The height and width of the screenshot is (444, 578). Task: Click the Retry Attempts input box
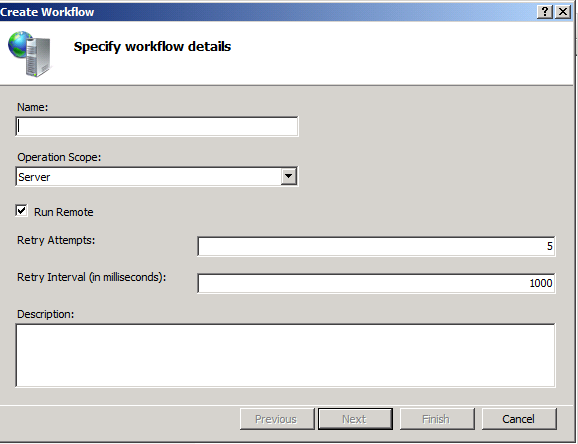point(376,246)
